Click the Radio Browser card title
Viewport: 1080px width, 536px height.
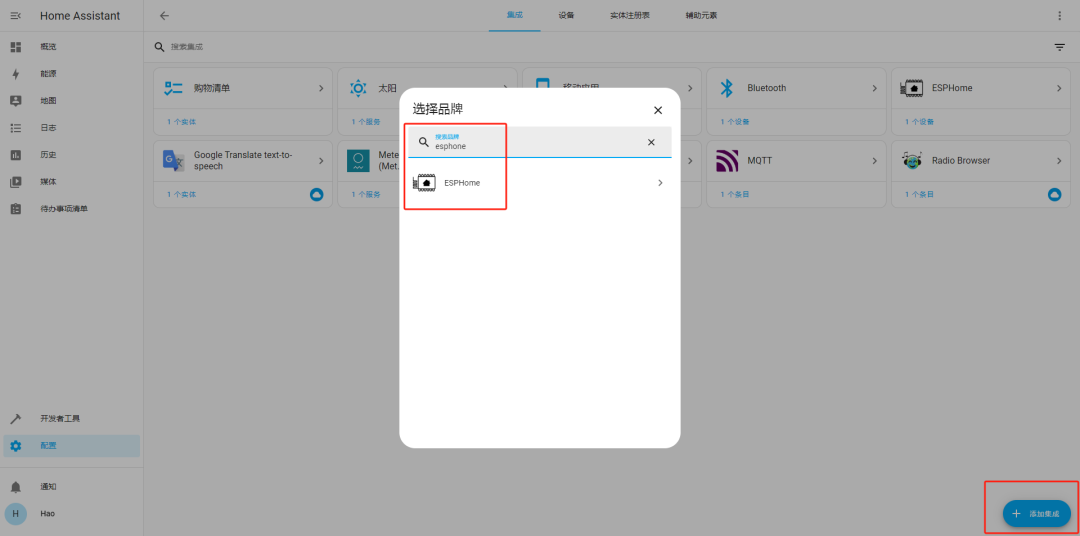click(961, 161)
